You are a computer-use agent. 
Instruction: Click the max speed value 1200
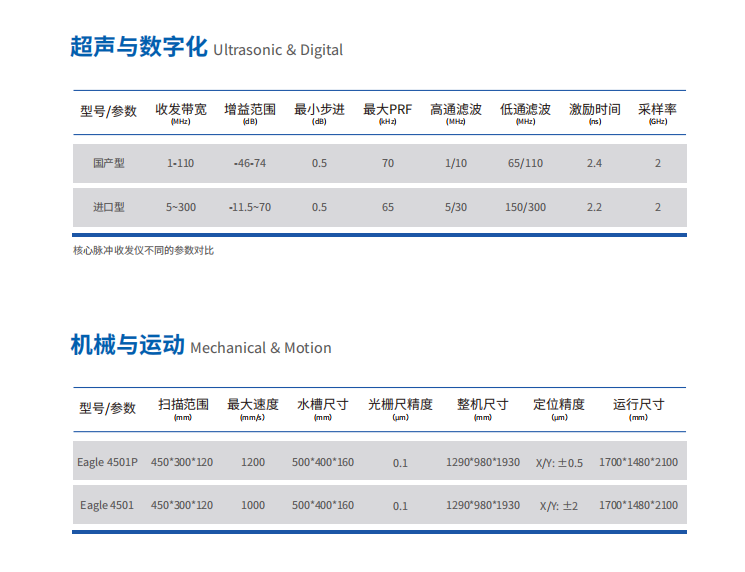coord(253,462)
